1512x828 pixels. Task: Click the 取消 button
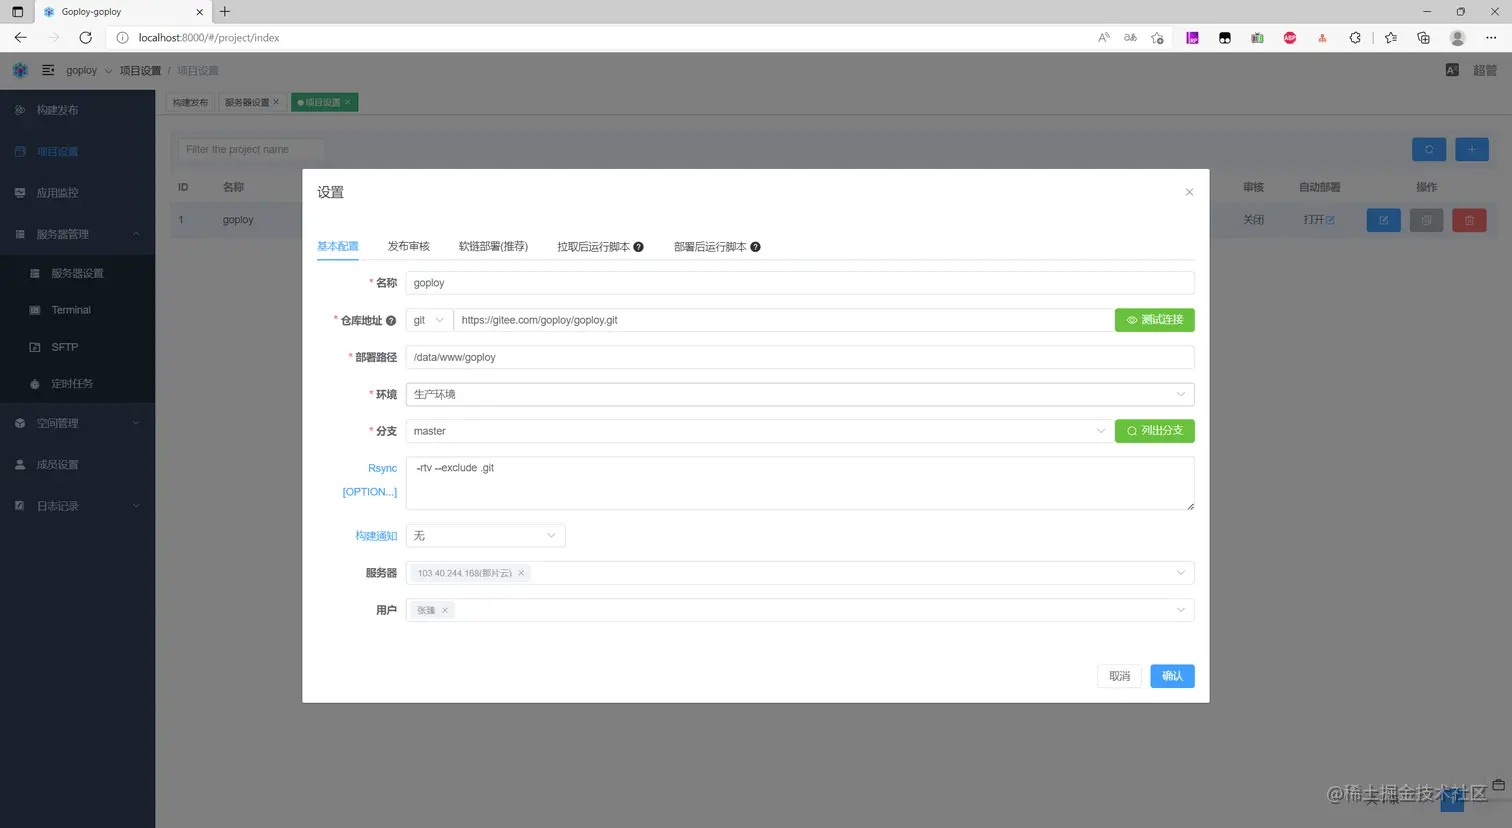coord(1119,676)
